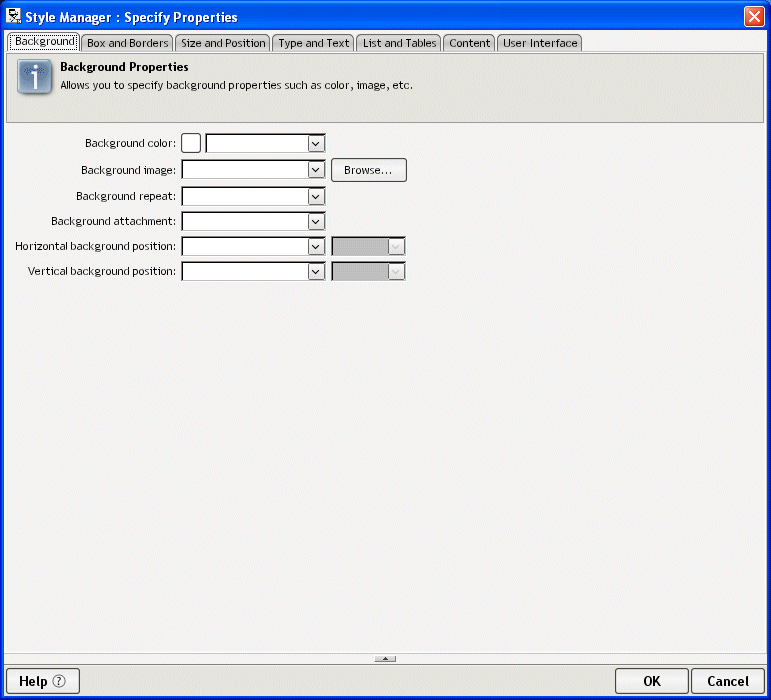This screenshot has height=700, width=771.
Task: Click the Browse... button
Action: click(369, 170)
